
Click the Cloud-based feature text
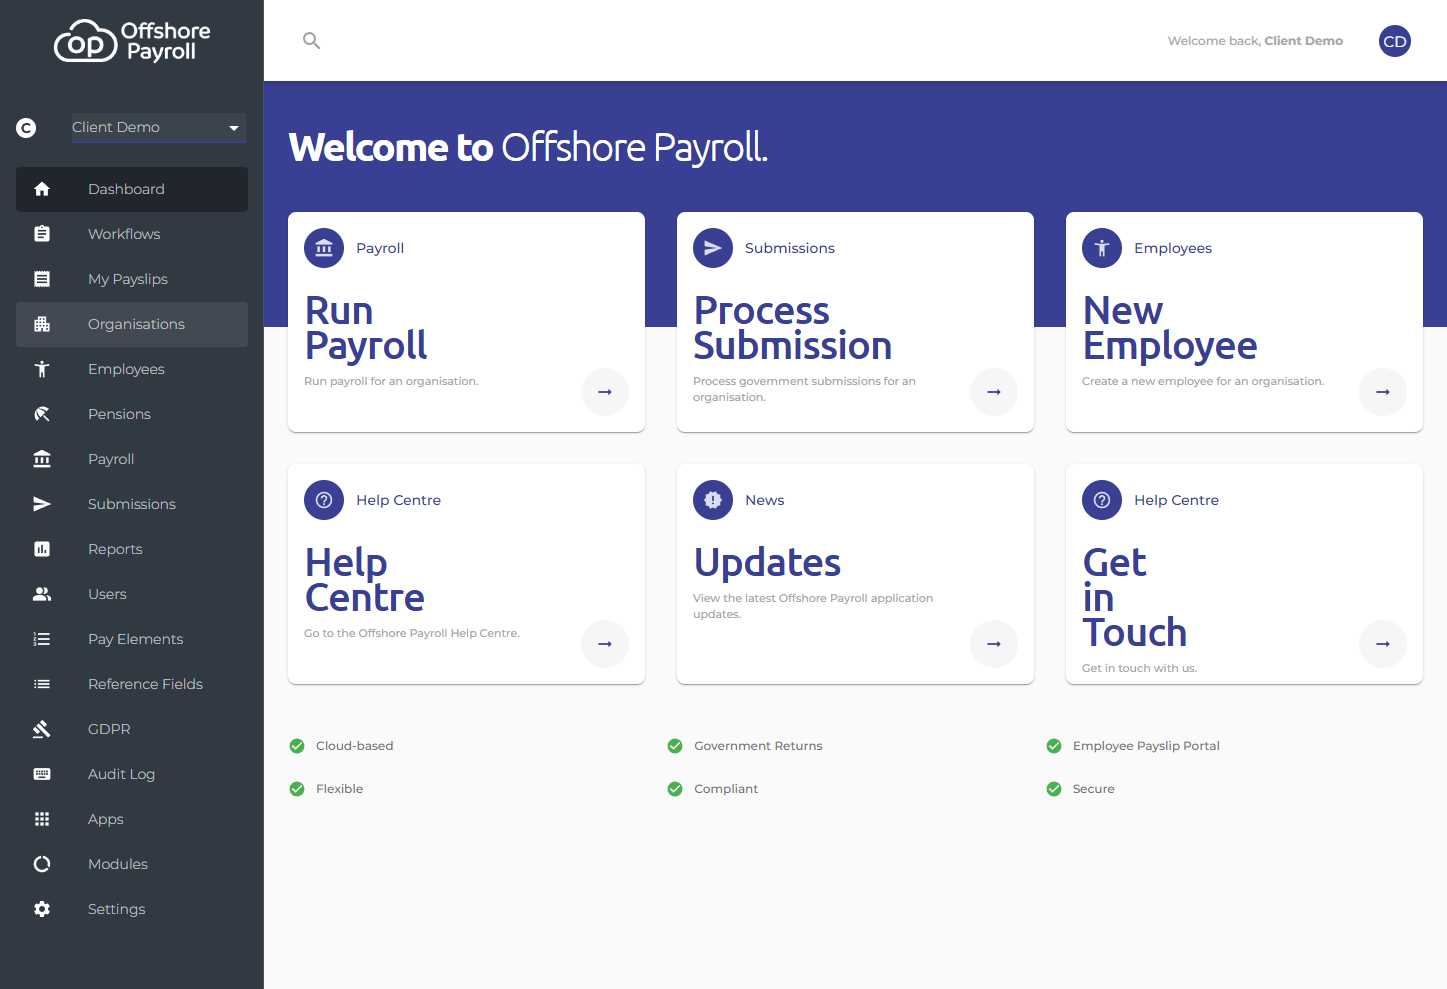point(355,746)
